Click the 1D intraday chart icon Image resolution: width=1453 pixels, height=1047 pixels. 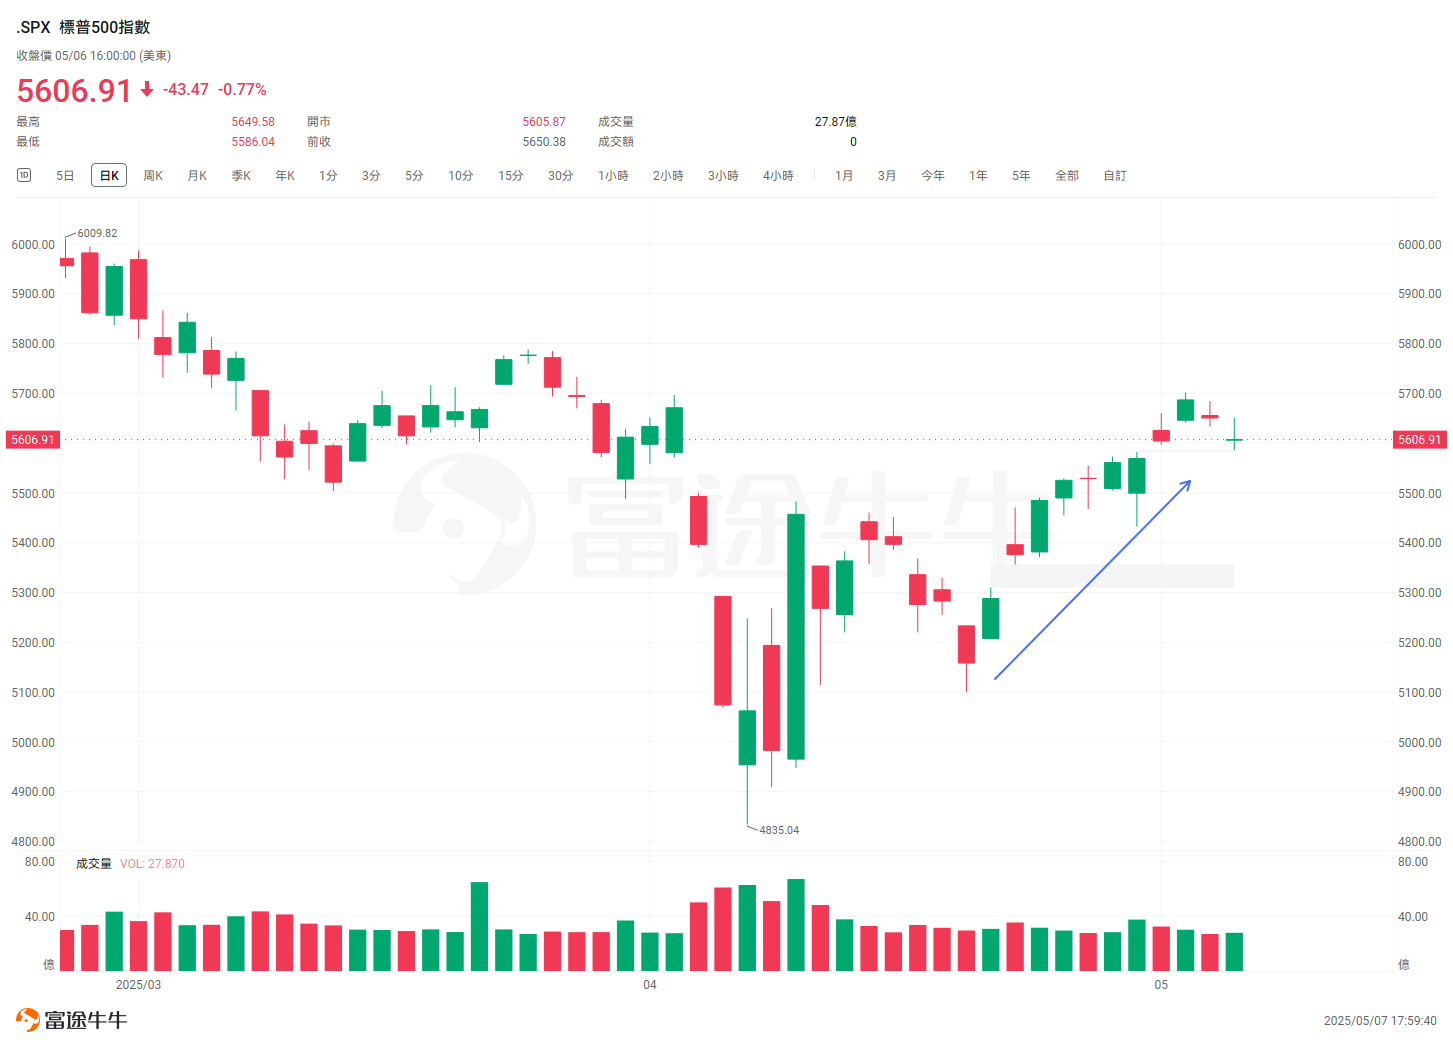pos(24,175)
